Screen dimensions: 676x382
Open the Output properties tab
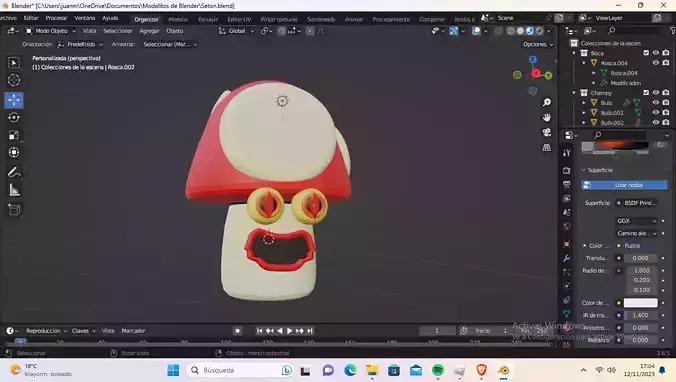pos(566,185)
